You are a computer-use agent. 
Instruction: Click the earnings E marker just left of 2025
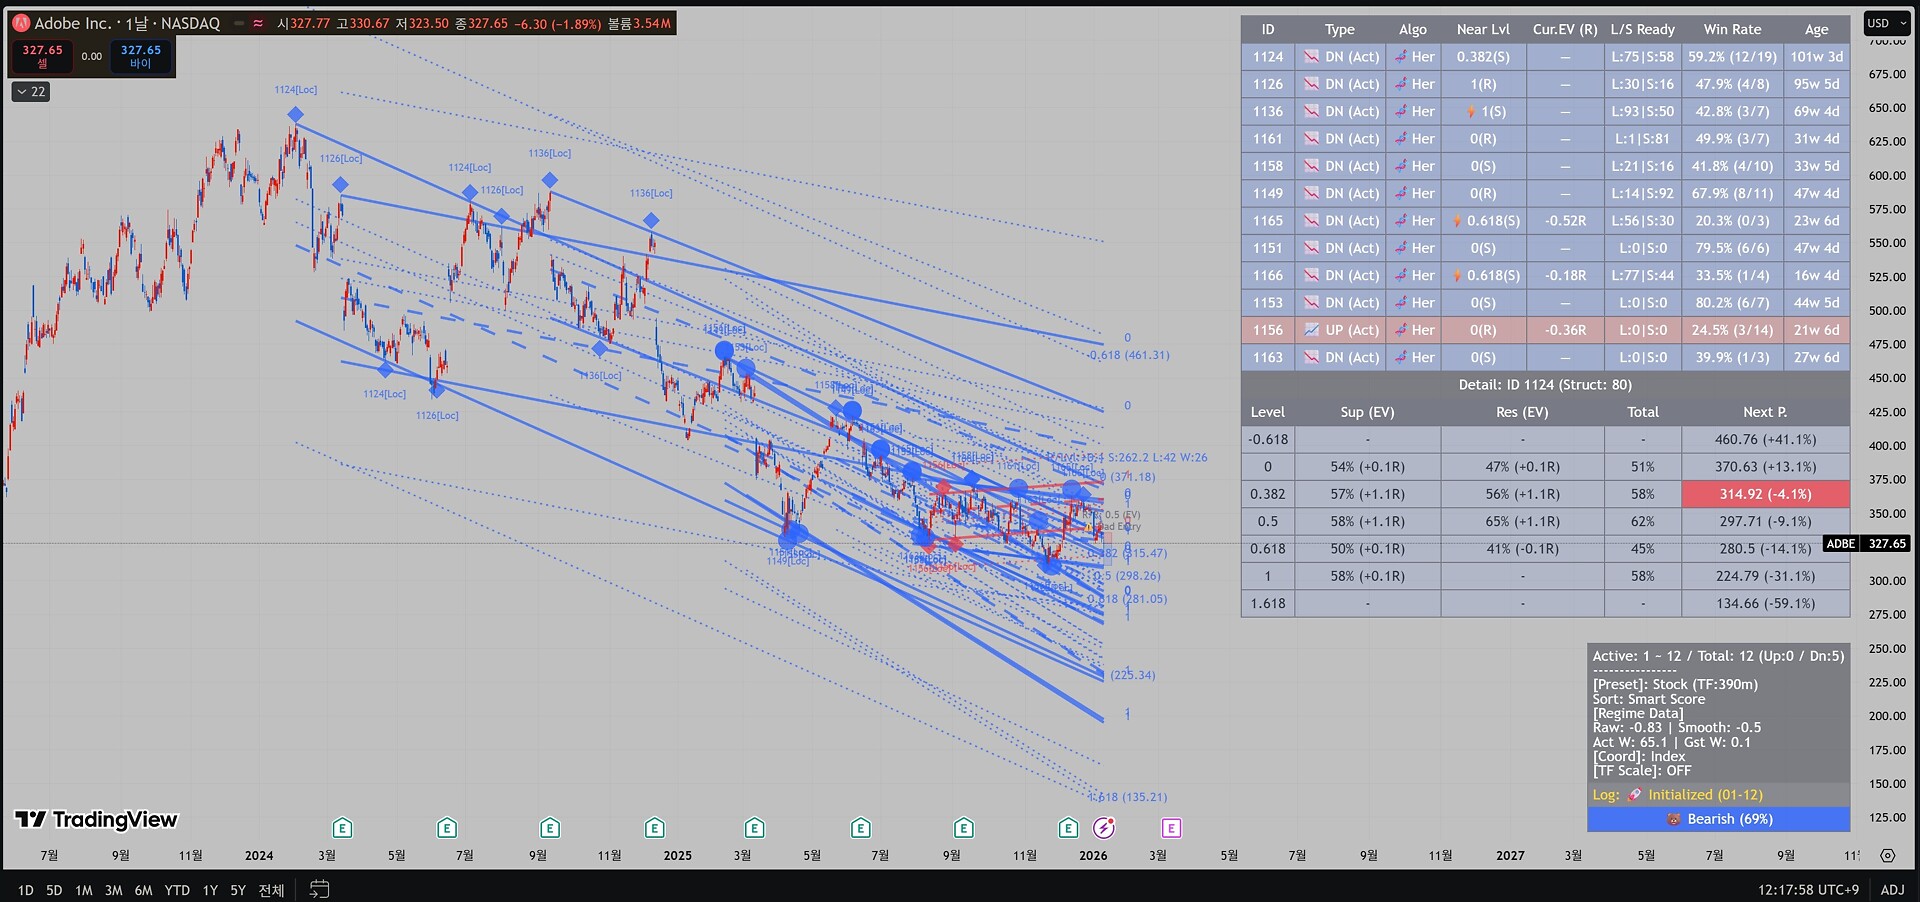click(654, 828)
